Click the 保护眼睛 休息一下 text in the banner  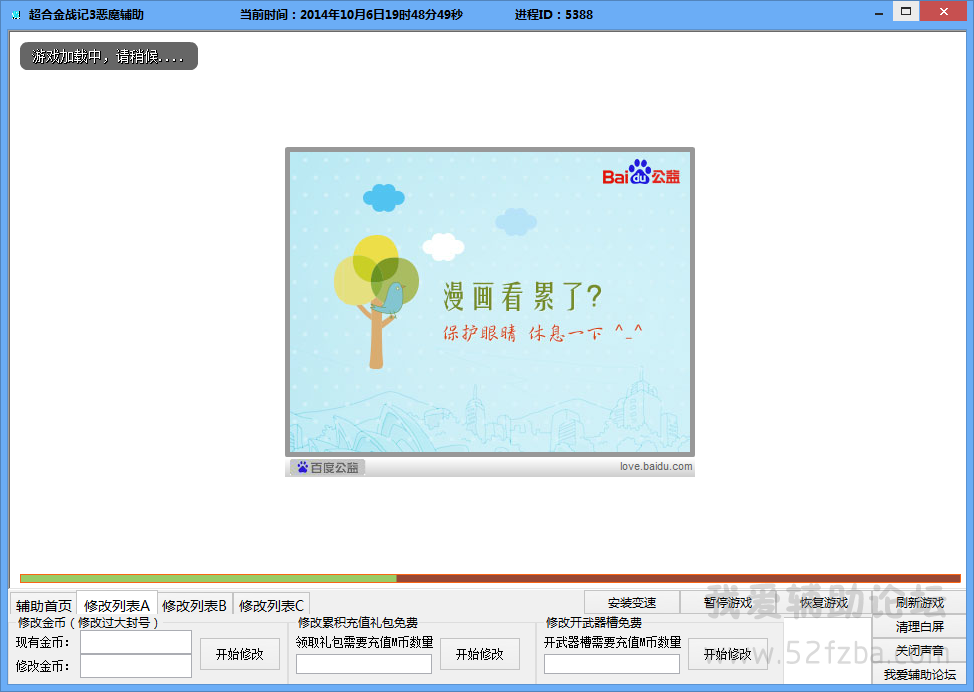point(542,332)
